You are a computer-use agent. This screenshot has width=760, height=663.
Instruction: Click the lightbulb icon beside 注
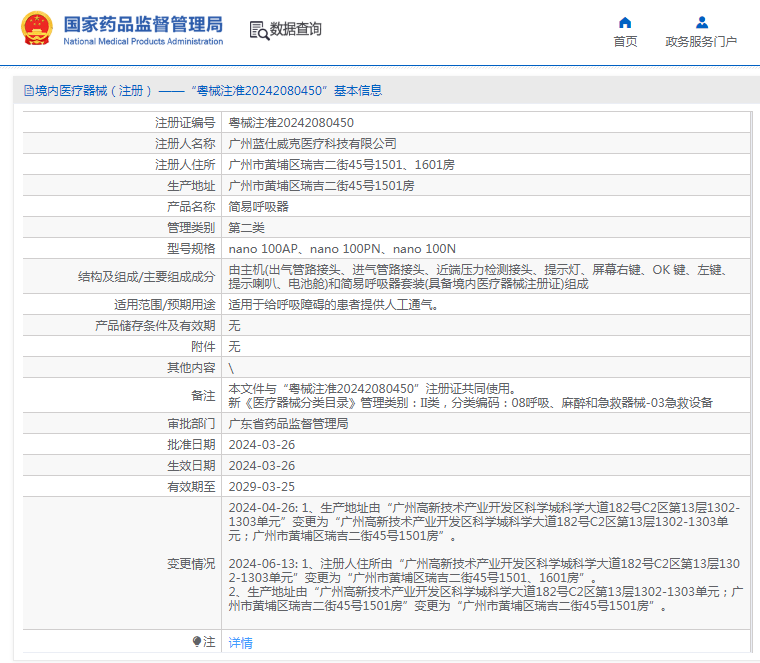197,642
